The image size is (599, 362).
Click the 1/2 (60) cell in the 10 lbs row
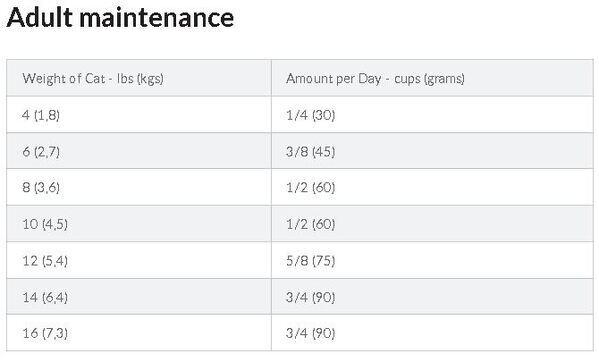432,223
